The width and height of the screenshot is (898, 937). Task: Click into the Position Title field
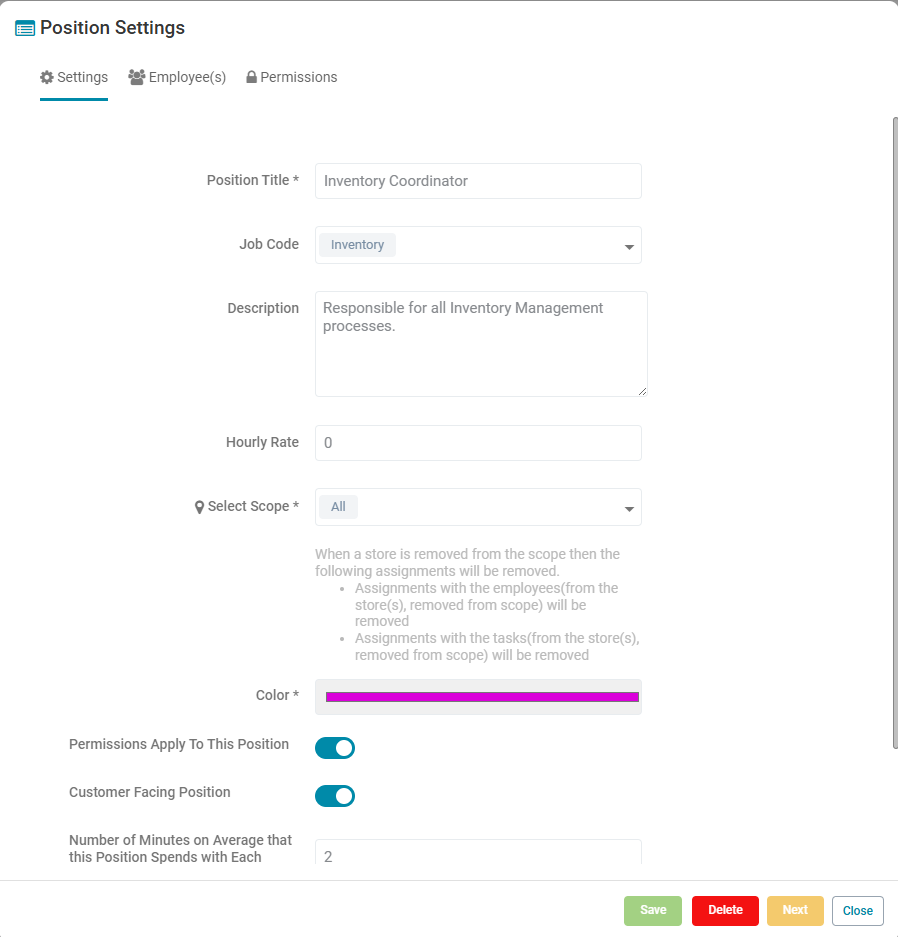[x=478, y=181]
